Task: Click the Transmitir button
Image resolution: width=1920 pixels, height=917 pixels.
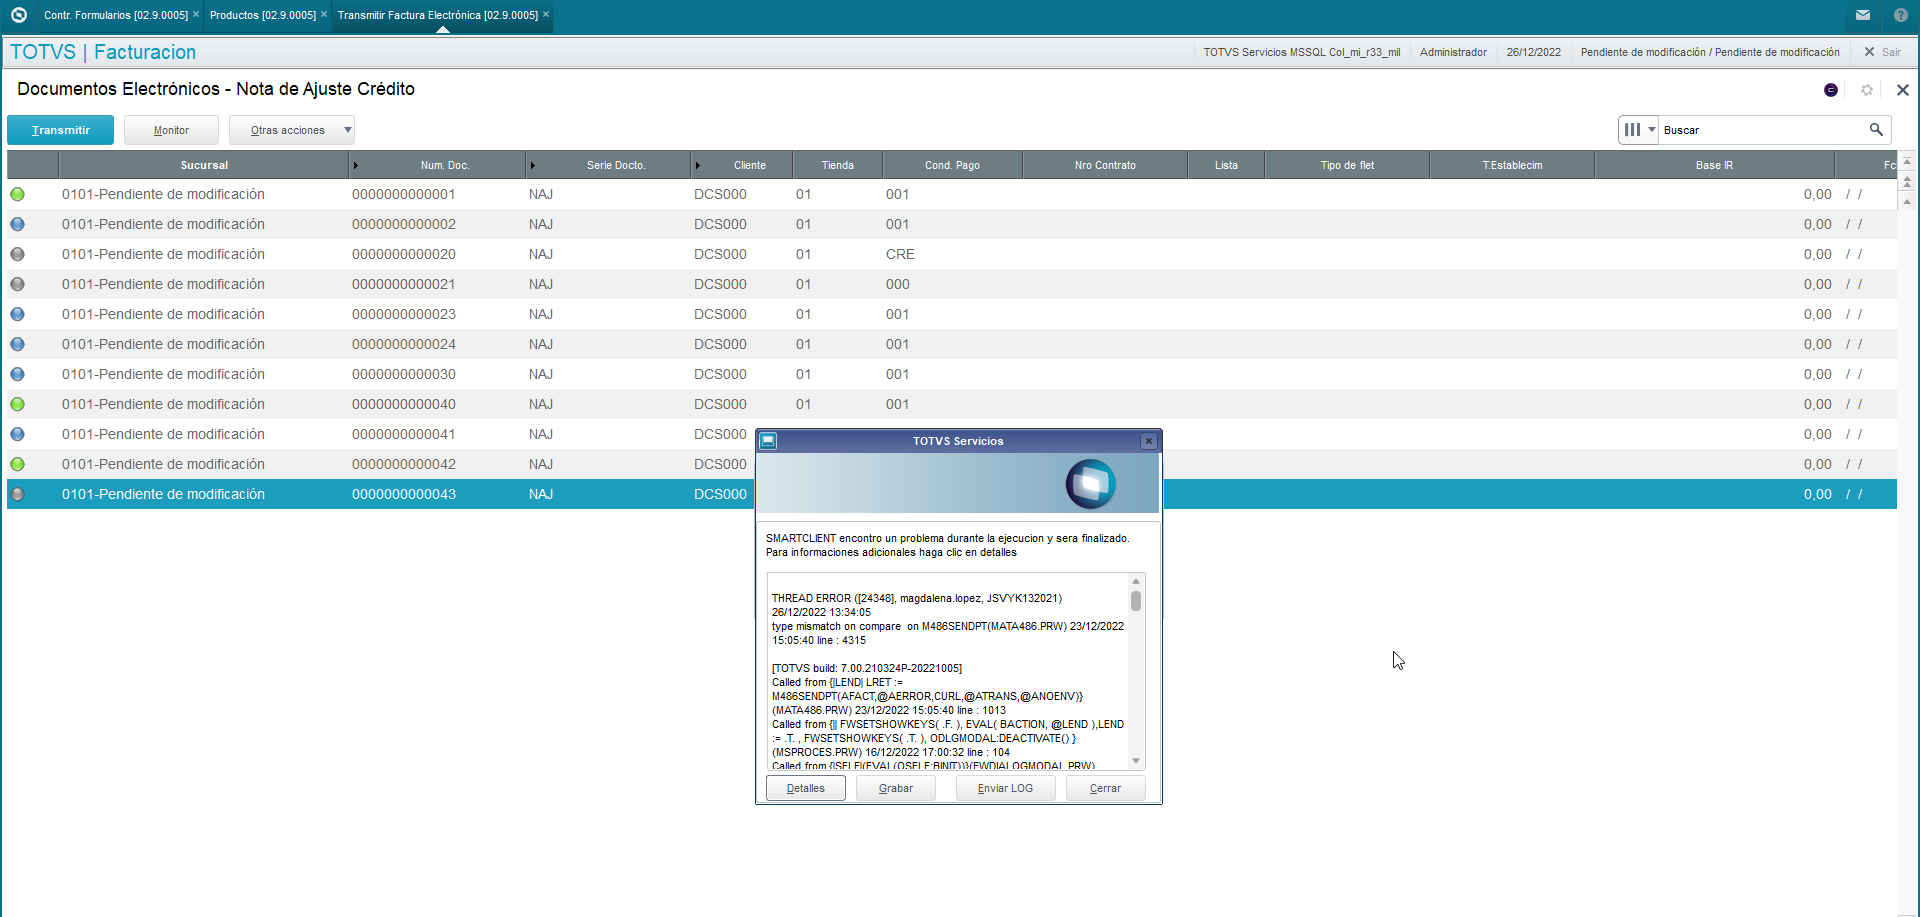Action: (60, 130)
